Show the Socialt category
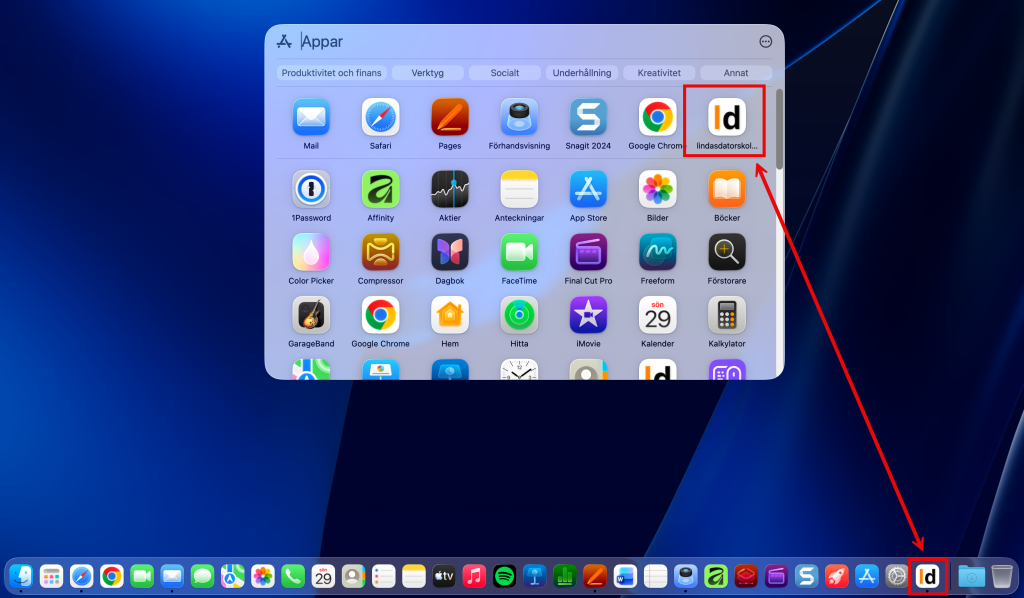The height and width of the screenshot is (598, 1024). coord(504,72)
